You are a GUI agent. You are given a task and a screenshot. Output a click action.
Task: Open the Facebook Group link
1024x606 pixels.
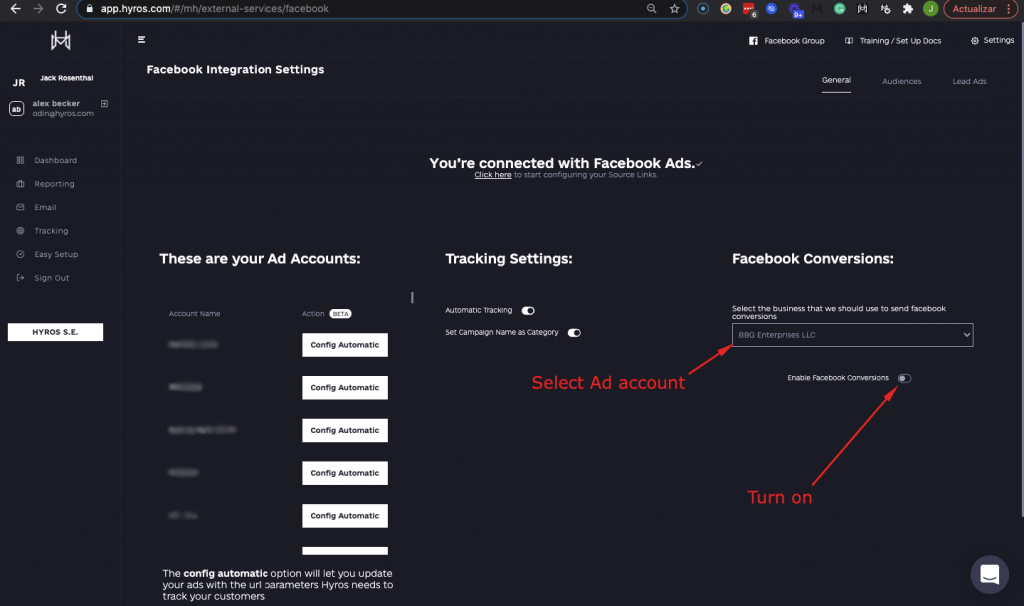coord(787,40)
